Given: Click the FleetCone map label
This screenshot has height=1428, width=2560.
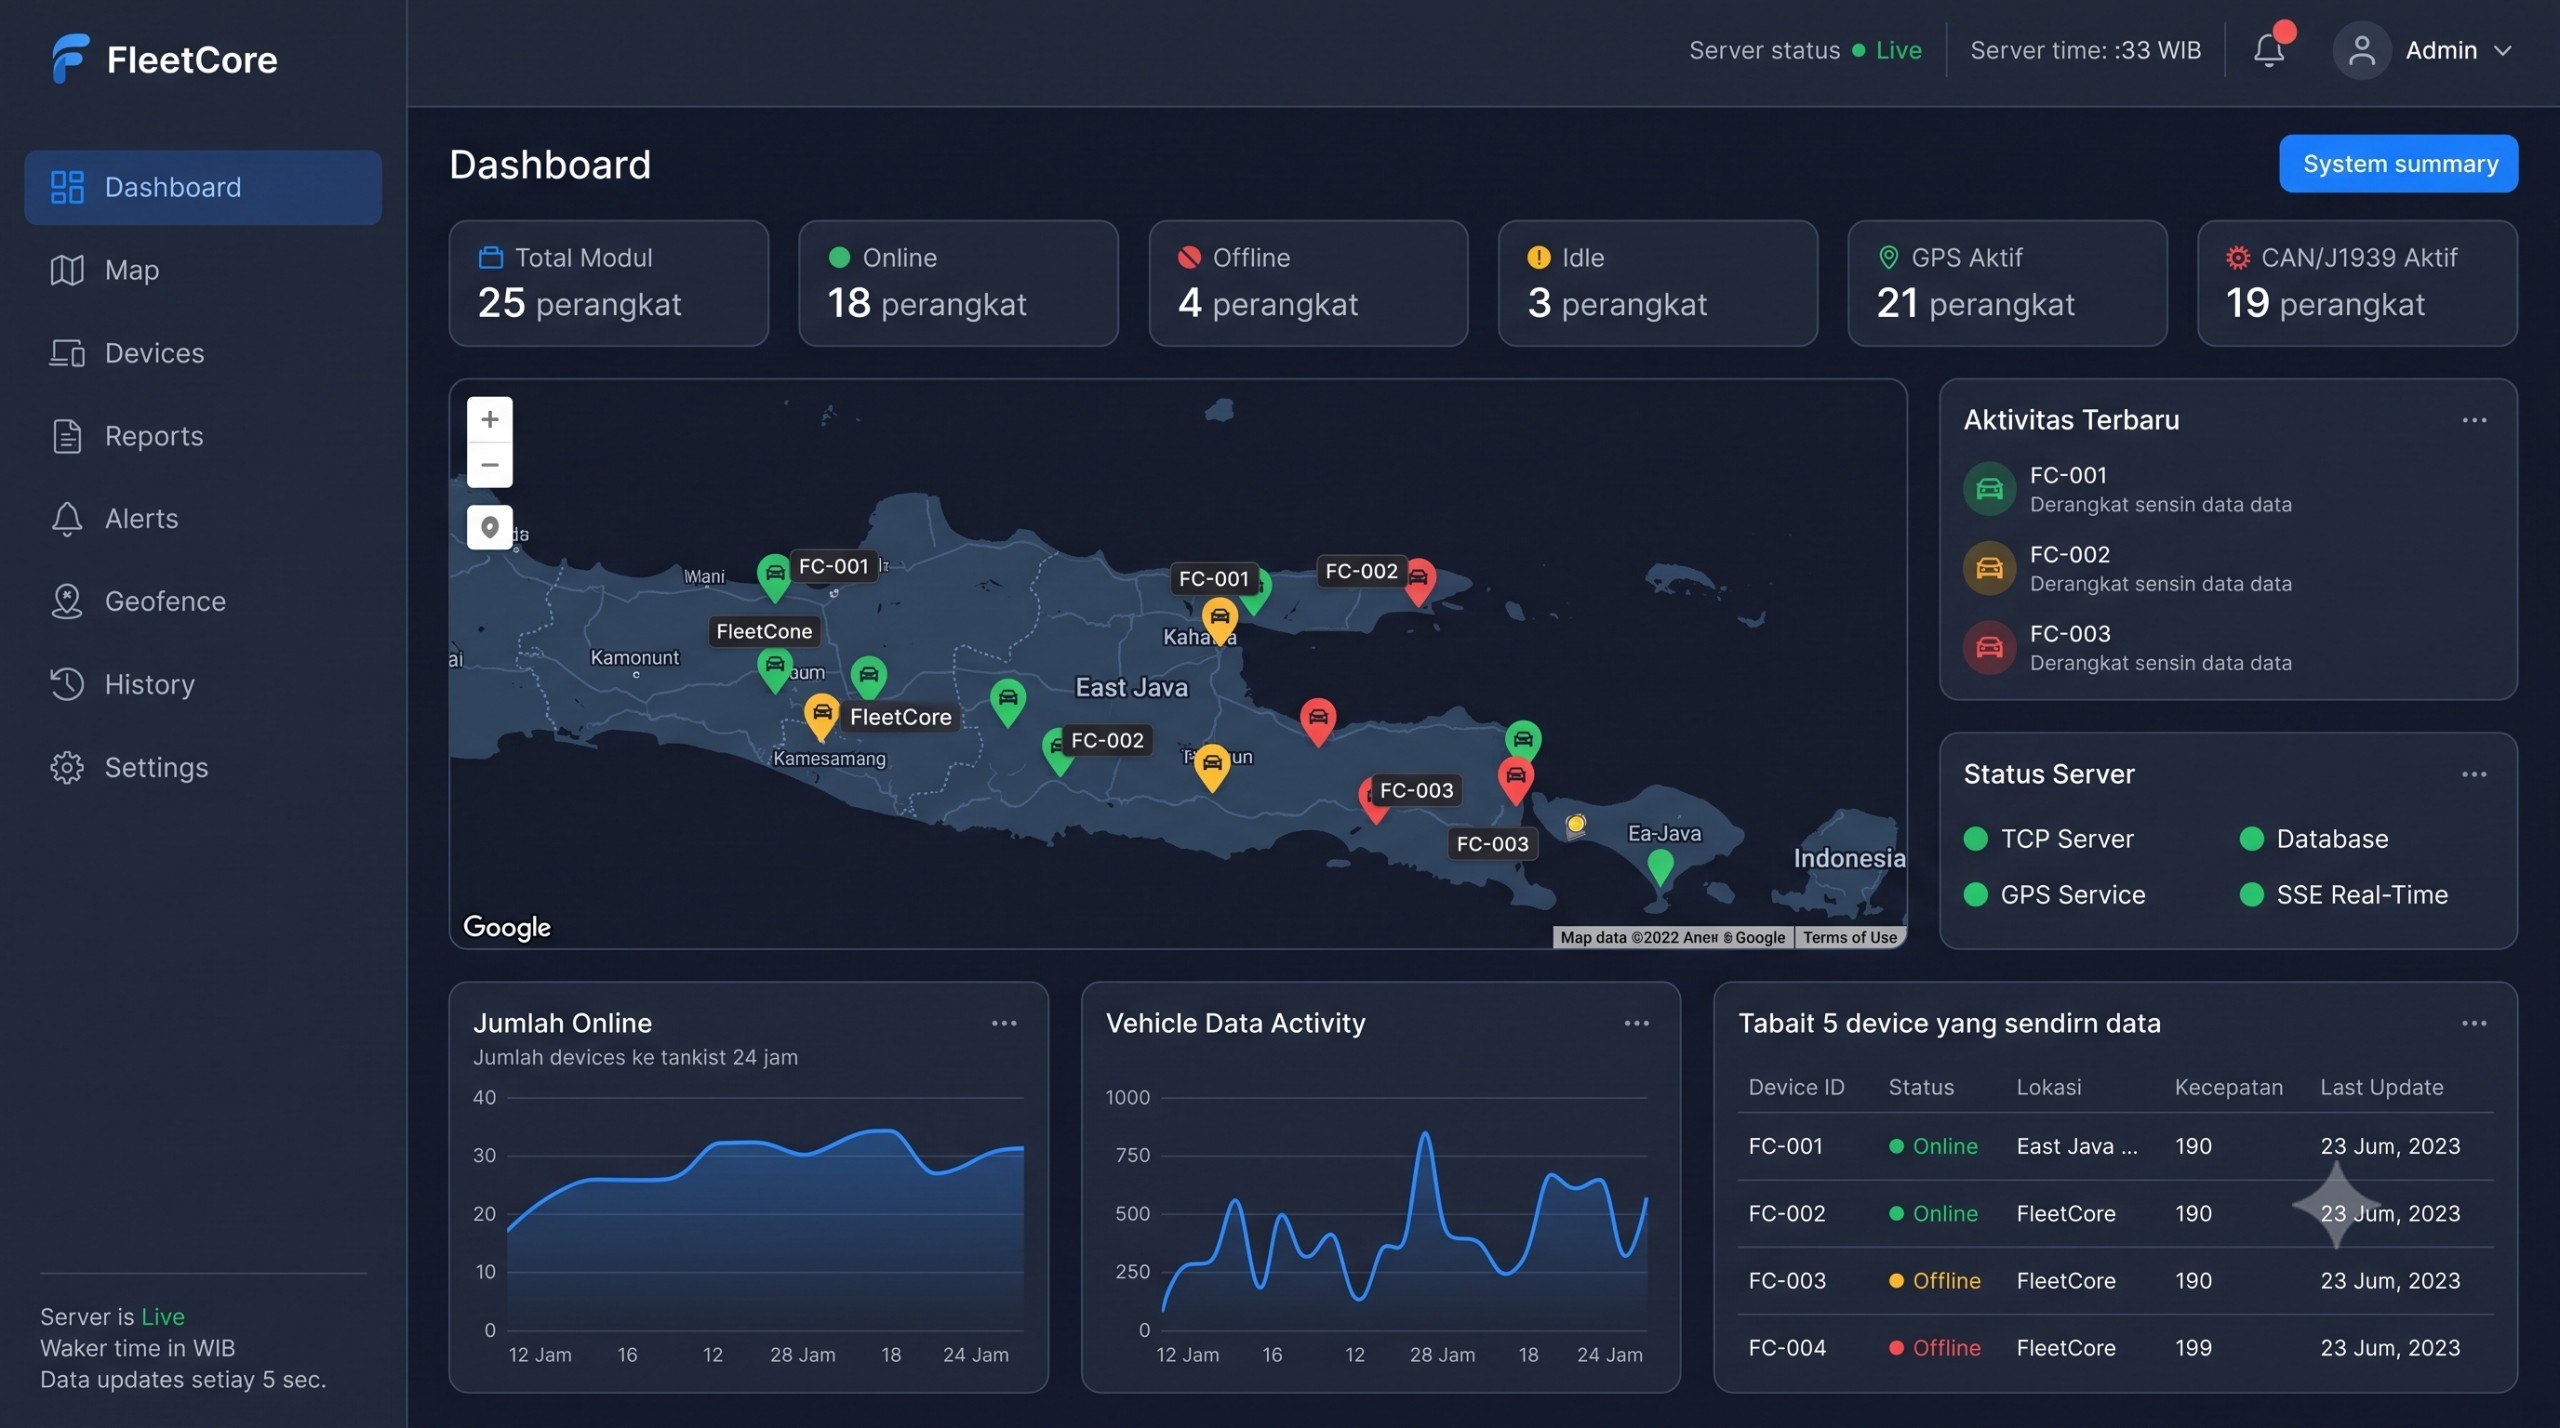Looking at the screenshot, I should [x=764, y=631].
